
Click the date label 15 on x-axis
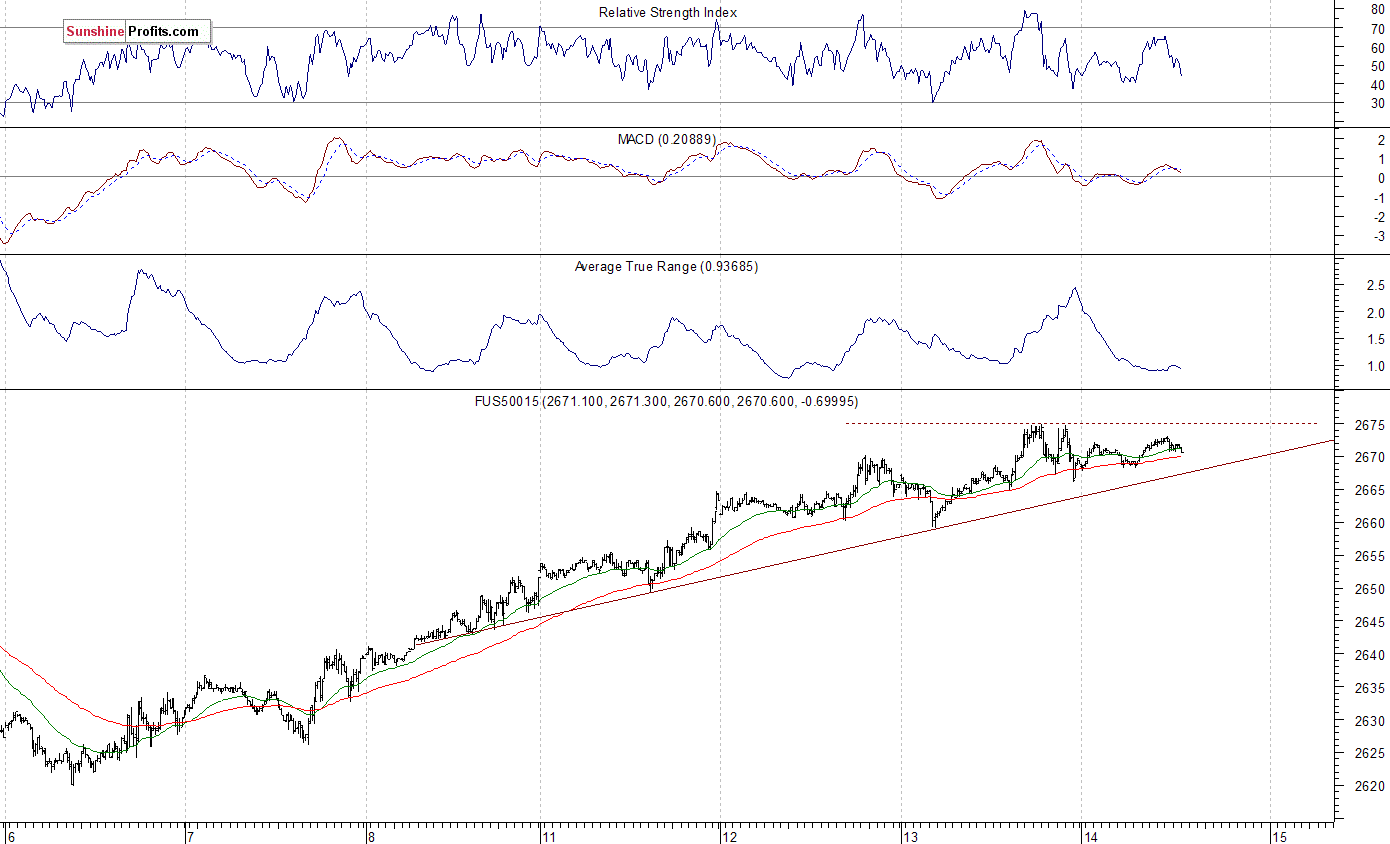tap(1279, 836)
